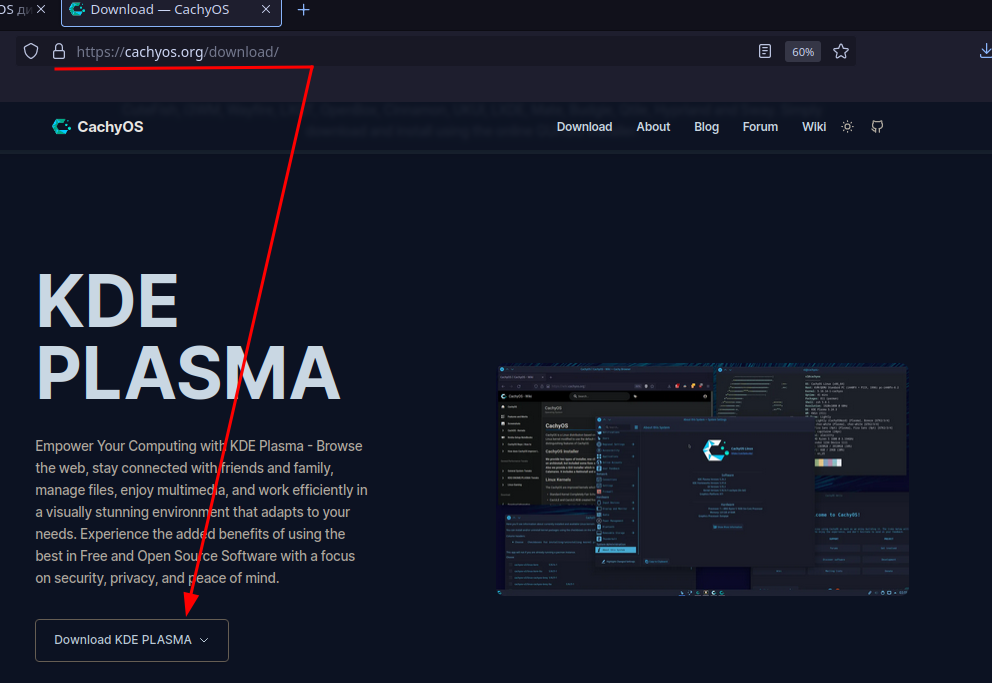Bookmark this page with the star icon
Screen dimensions: 992x683
click(x=840, y=51)
